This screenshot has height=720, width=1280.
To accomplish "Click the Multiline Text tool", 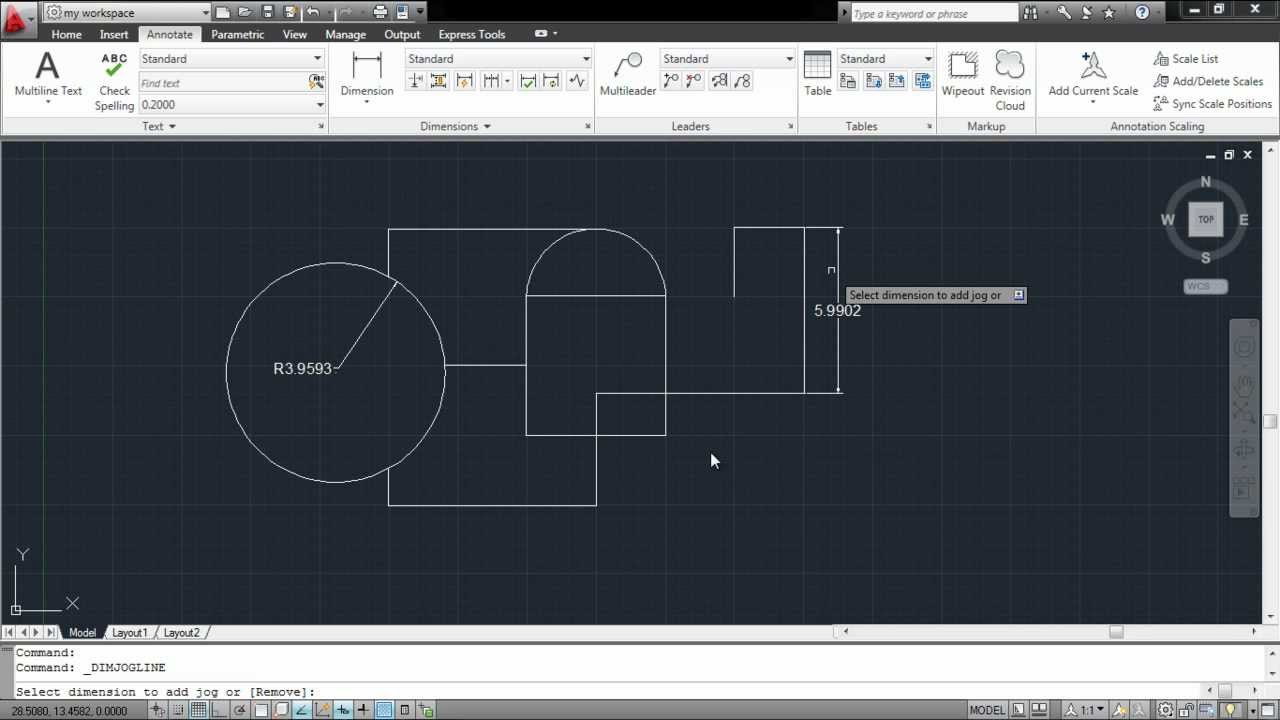I will tap(48, 77).
